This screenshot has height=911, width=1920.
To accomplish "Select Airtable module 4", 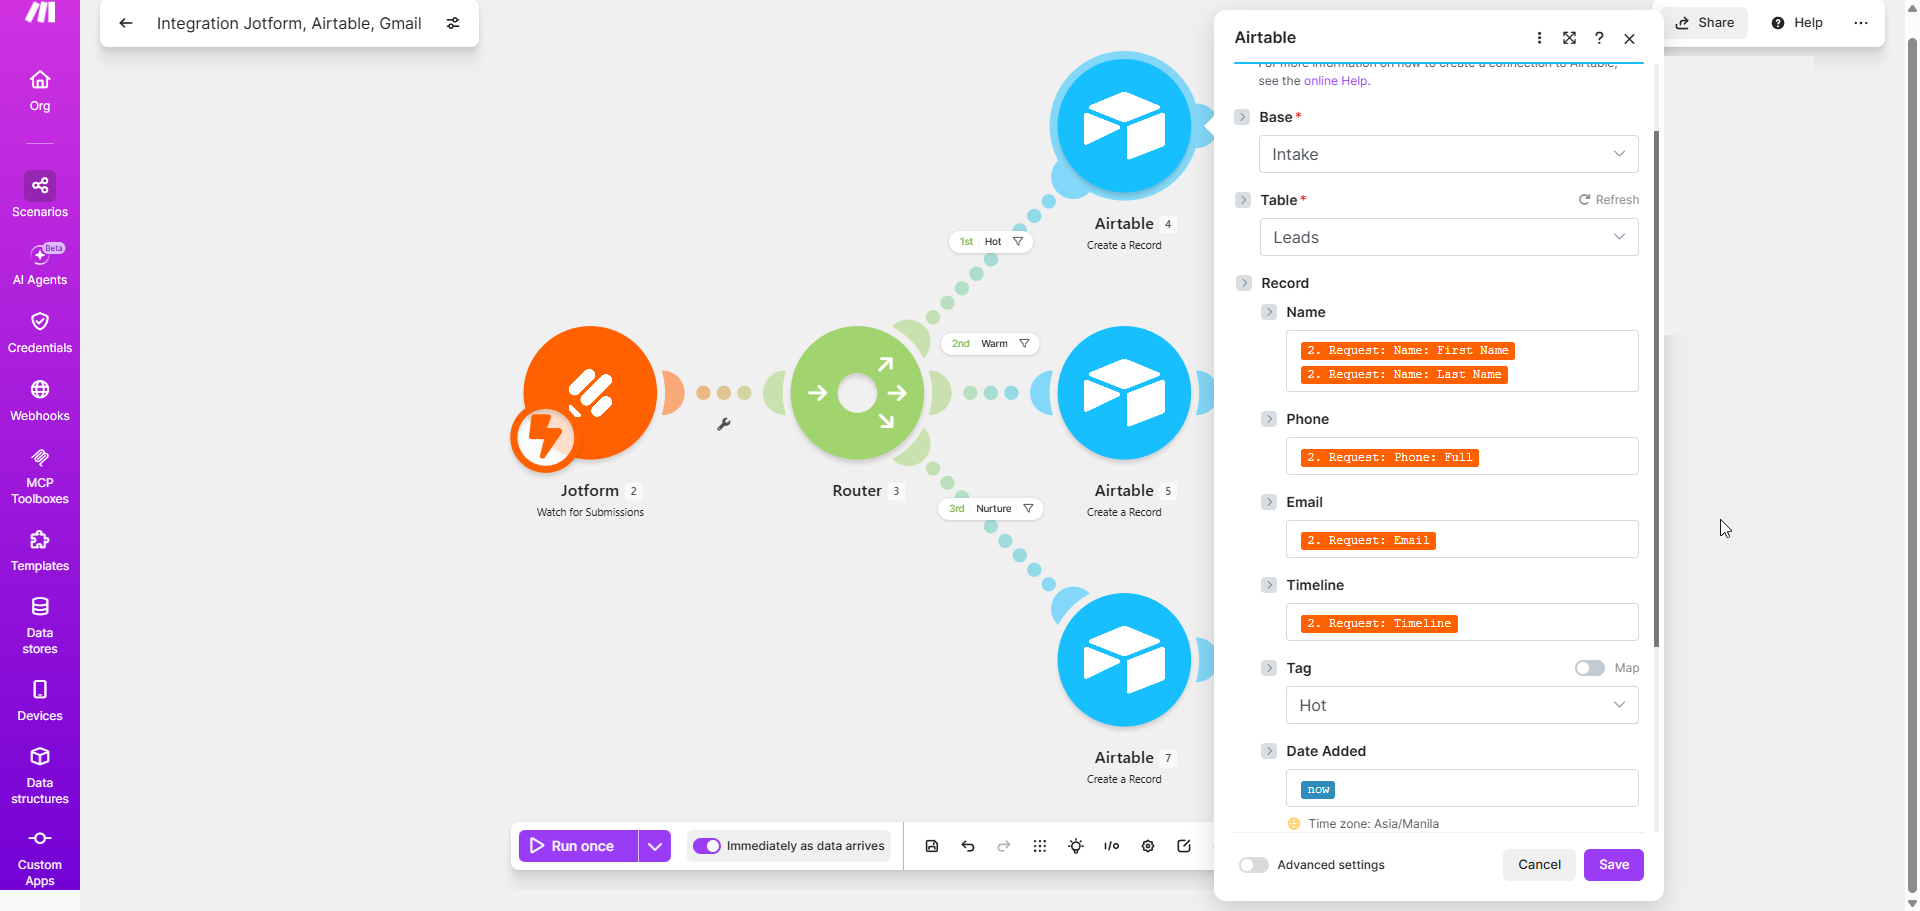I will (1124, 126).
